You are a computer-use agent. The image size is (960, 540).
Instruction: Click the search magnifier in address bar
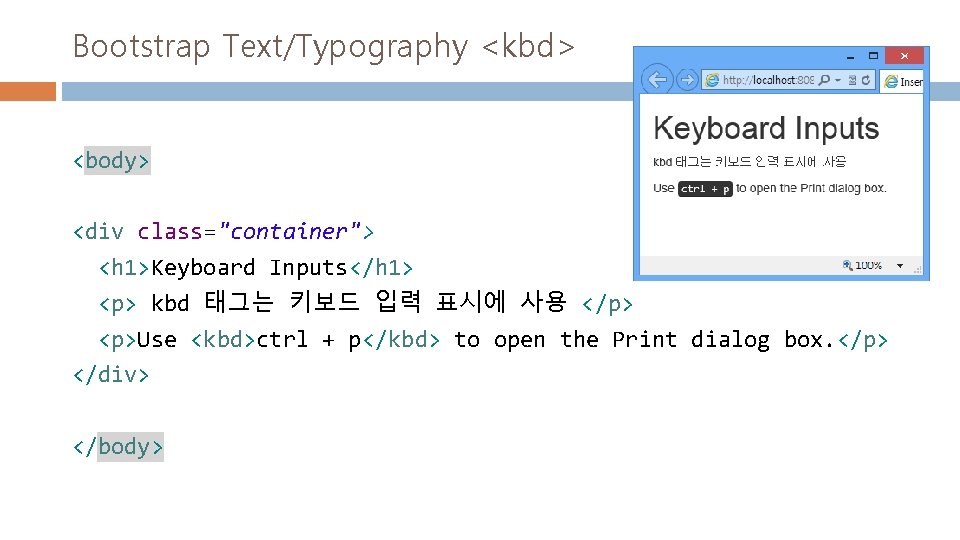pyautogui.click(x=824, y=80)
